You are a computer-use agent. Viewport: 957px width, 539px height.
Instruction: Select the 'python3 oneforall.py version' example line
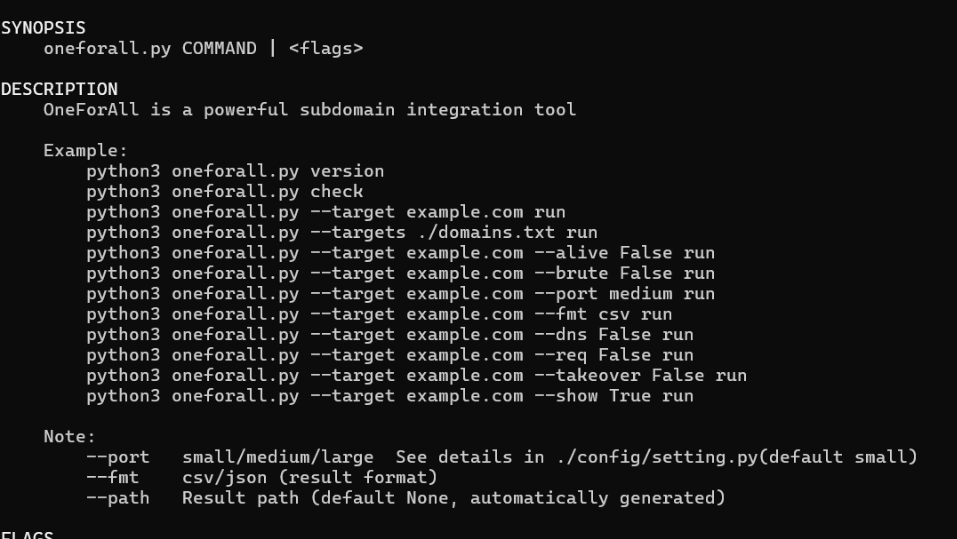235,172
